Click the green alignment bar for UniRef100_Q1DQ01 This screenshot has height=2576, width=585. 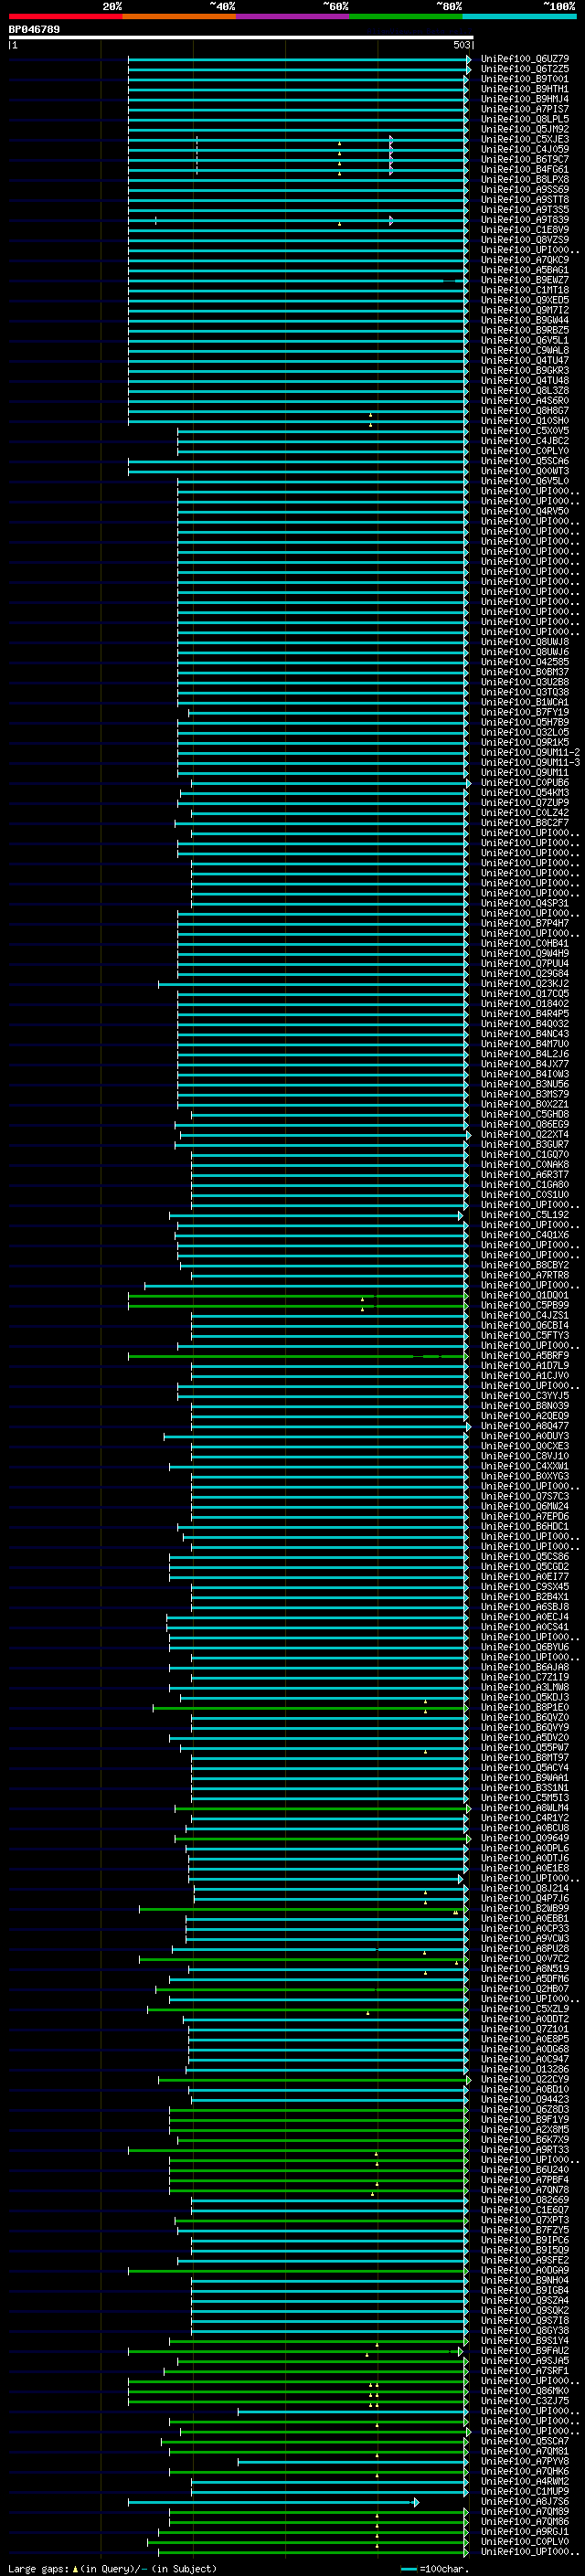pos(298,1296)
